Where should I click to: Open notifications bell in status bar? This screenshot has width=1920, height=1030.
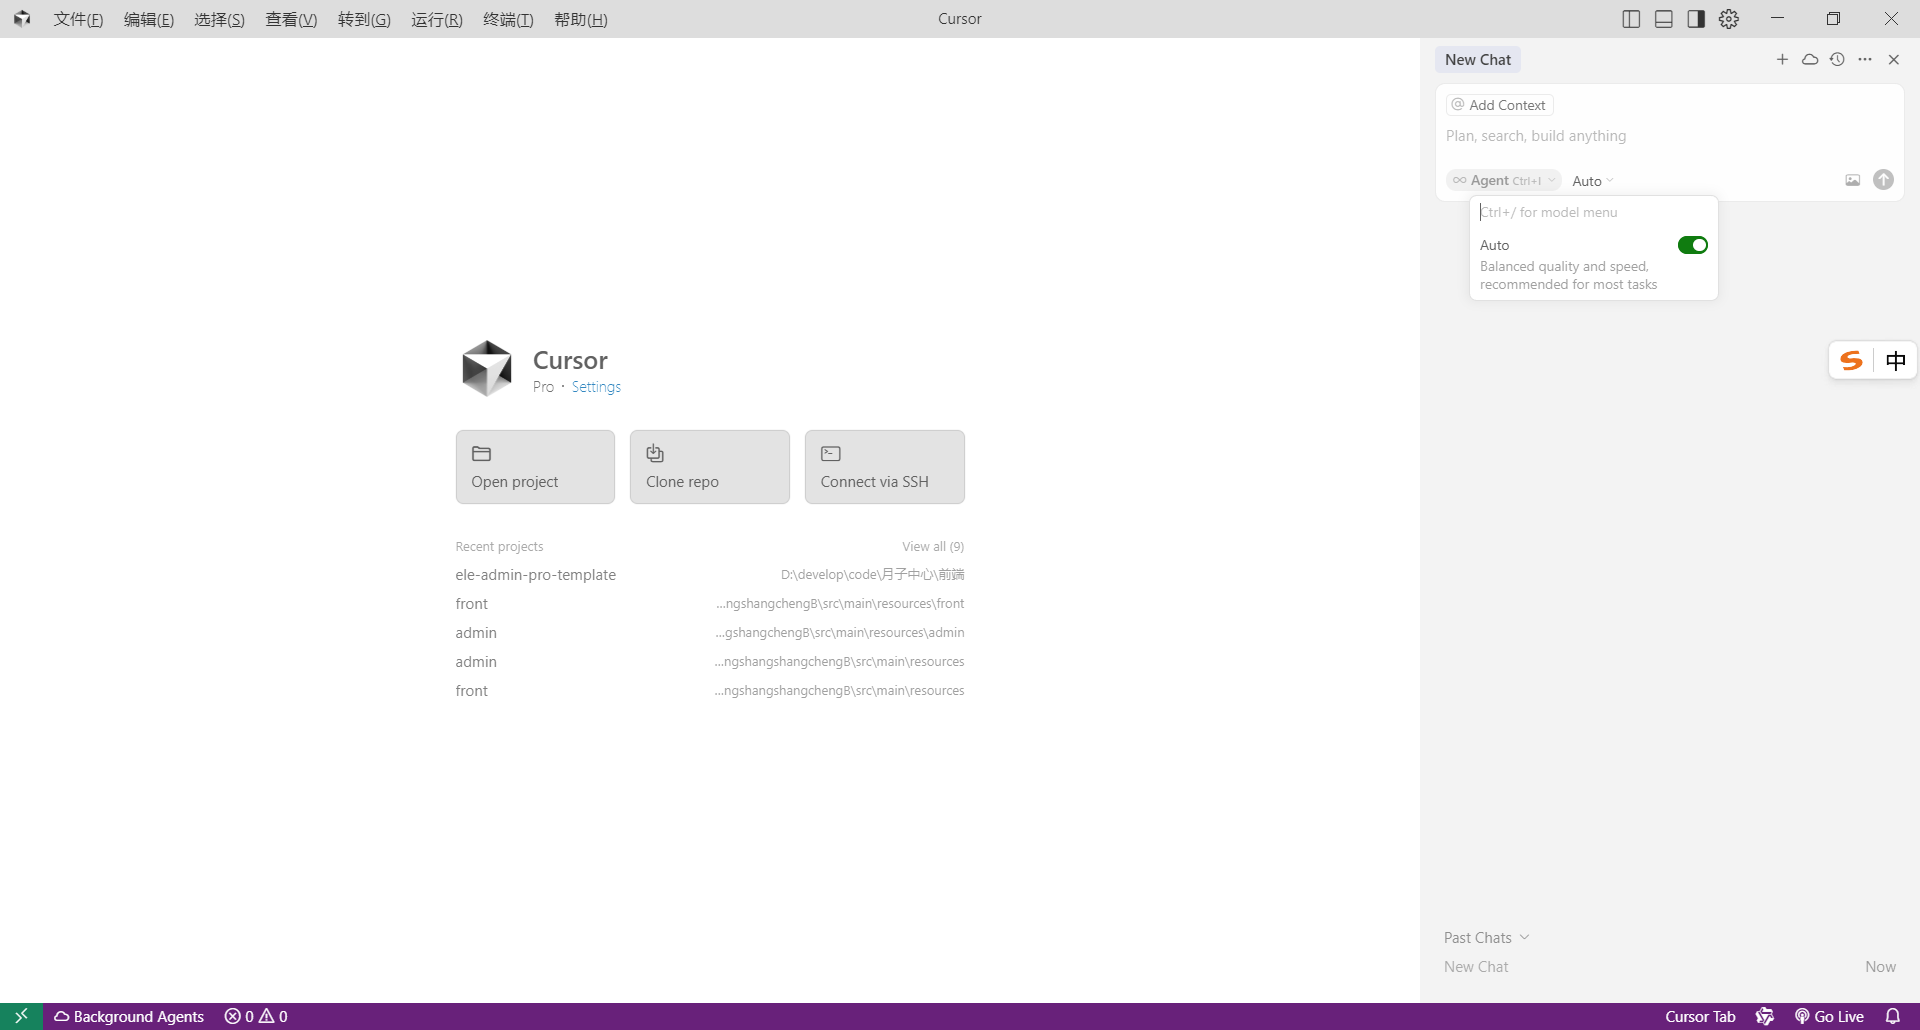(1893, 1016)
